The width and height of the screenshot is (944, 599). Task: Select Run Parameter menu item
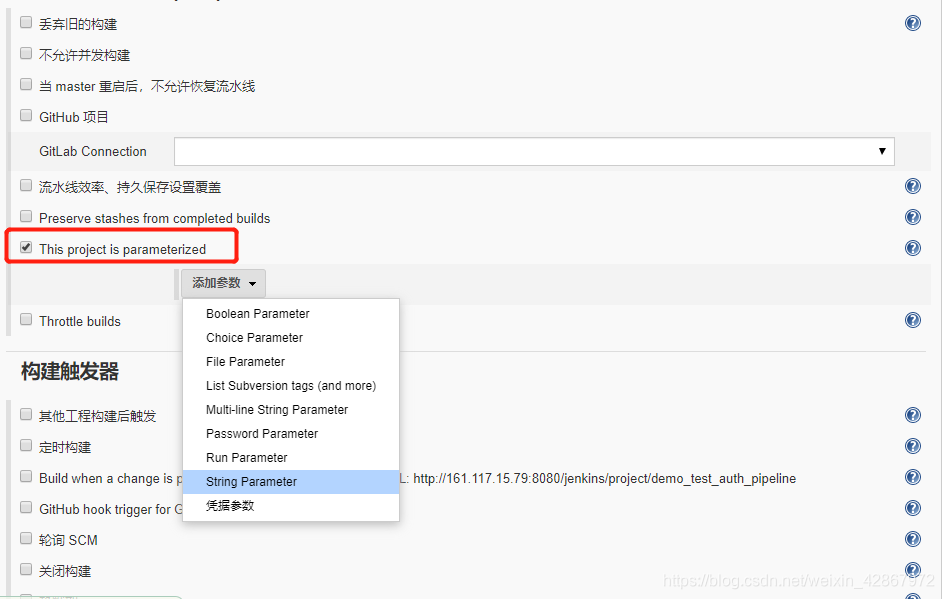tap(291, 458)
